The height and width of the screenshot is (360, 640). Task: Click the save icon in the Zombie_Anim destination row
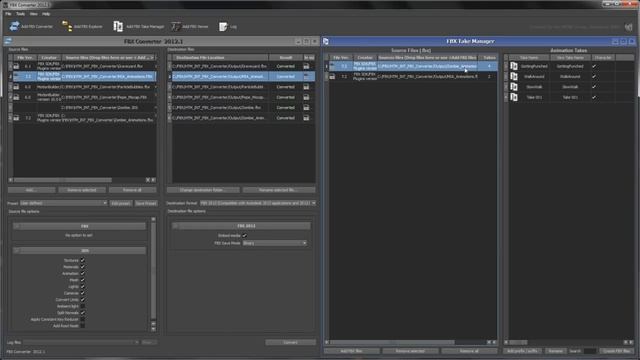[306, 118]
